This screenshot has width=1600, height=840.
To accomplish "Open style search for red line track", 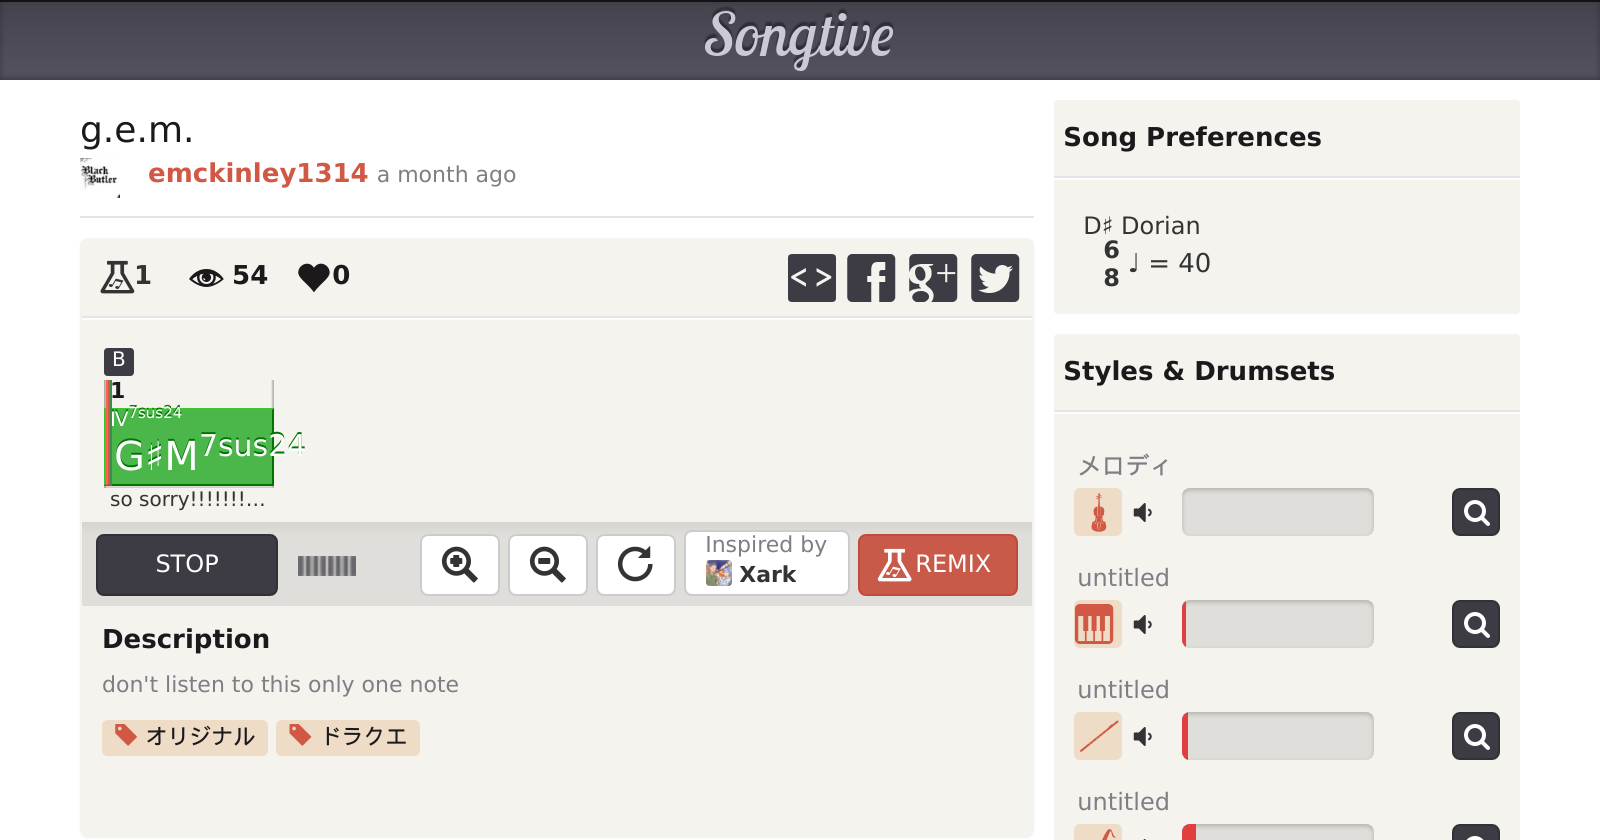I will (1476, 736).
